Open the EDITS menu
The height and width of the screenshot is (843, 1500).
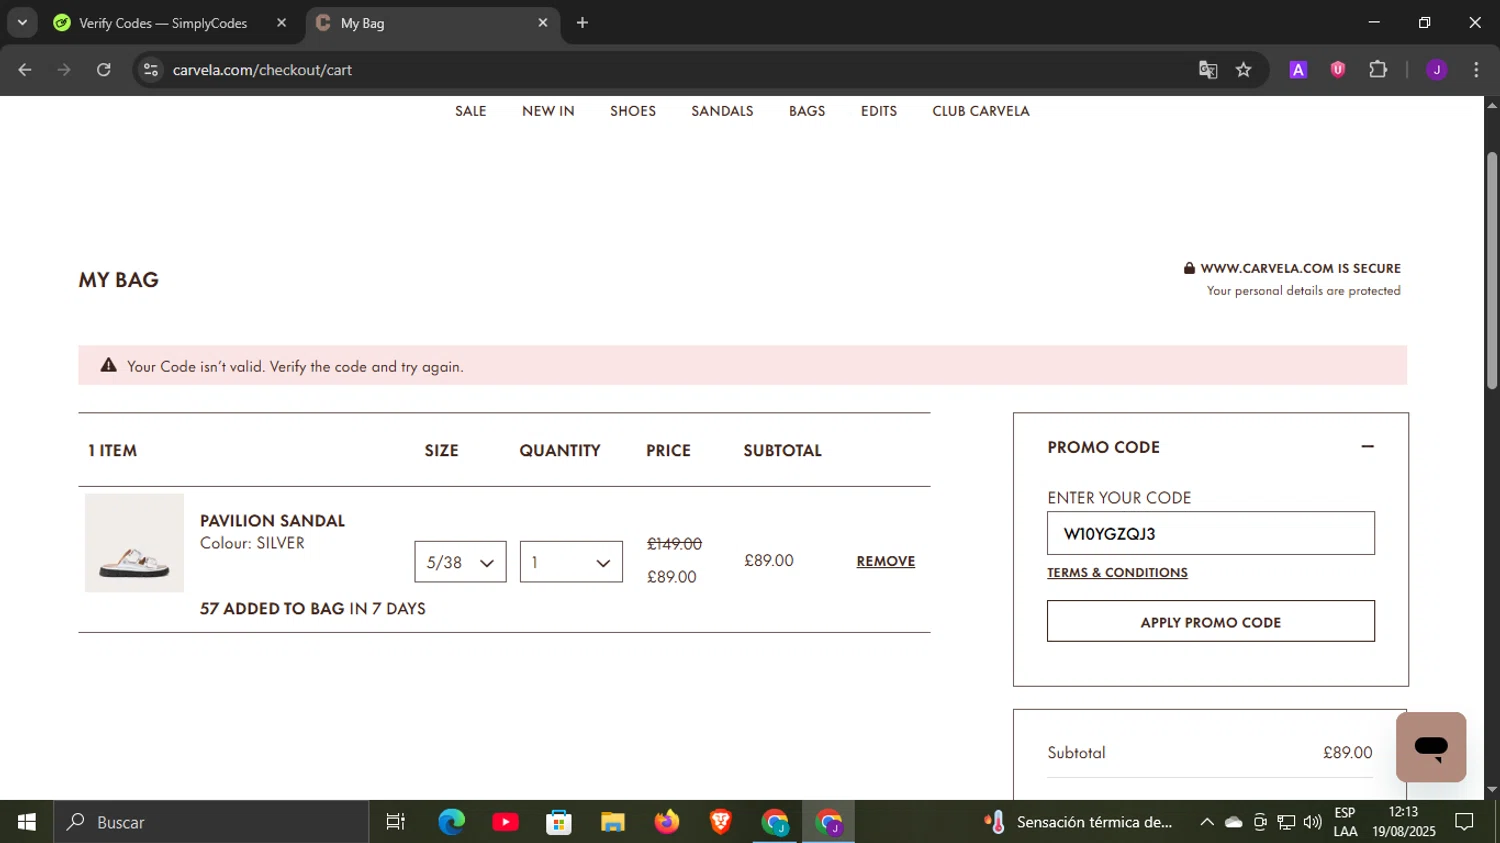point(879,111)
